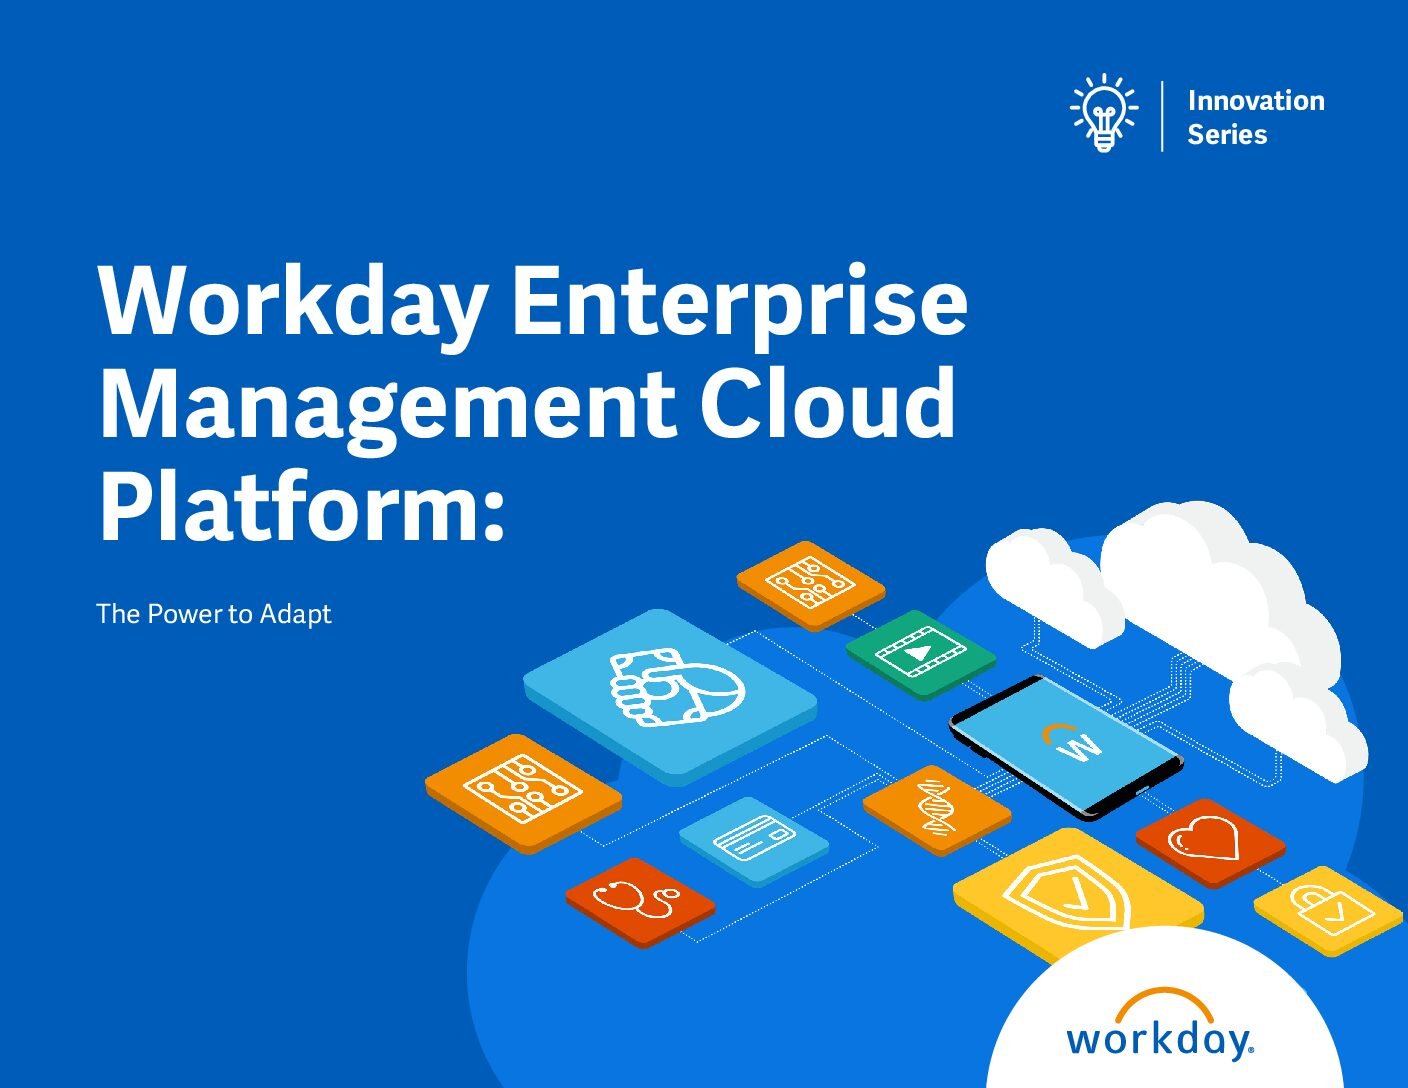
Task: Click the "Management Cloud" title line
Action: pos(527,403)
